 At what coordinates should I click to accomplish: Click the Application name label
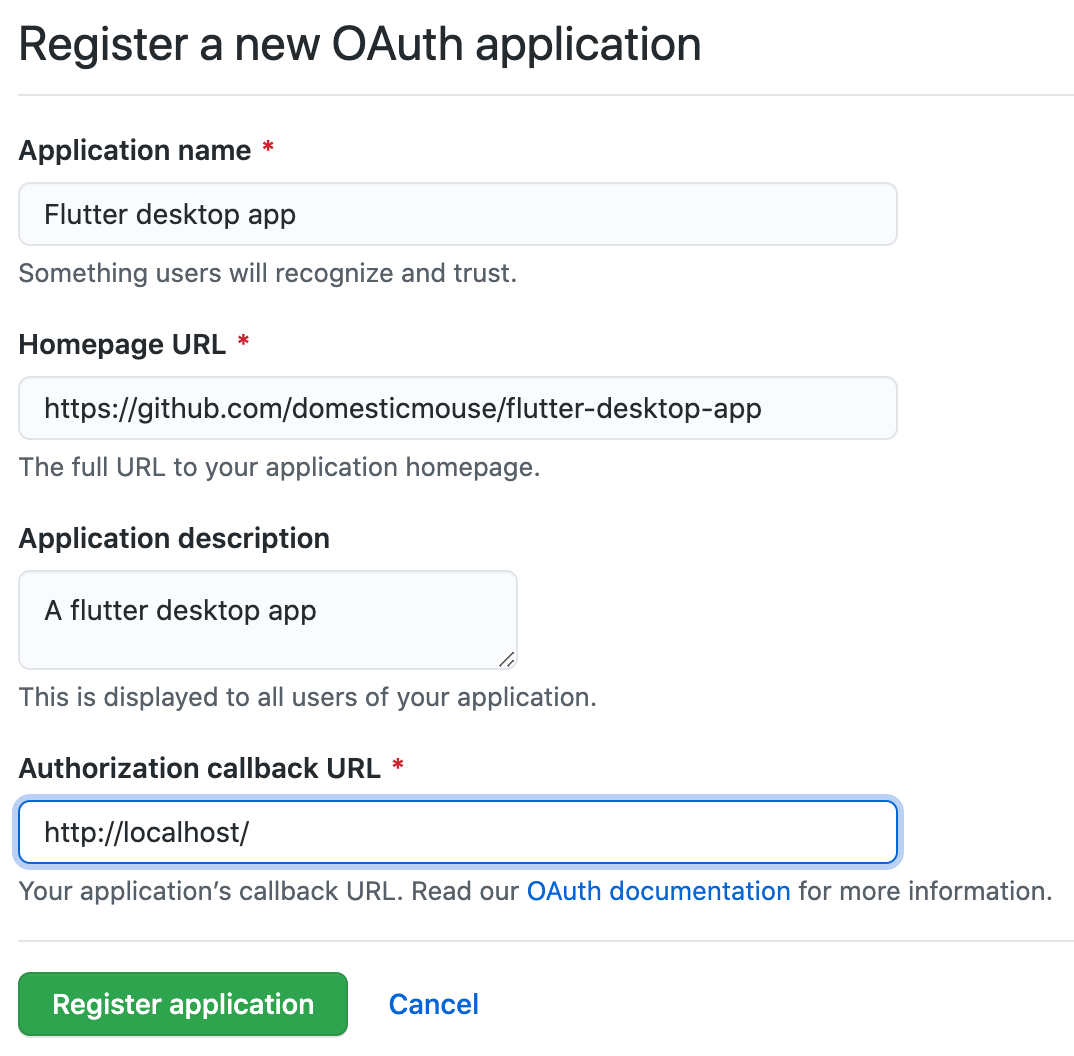pyautogui.click(x=135, y=150)
